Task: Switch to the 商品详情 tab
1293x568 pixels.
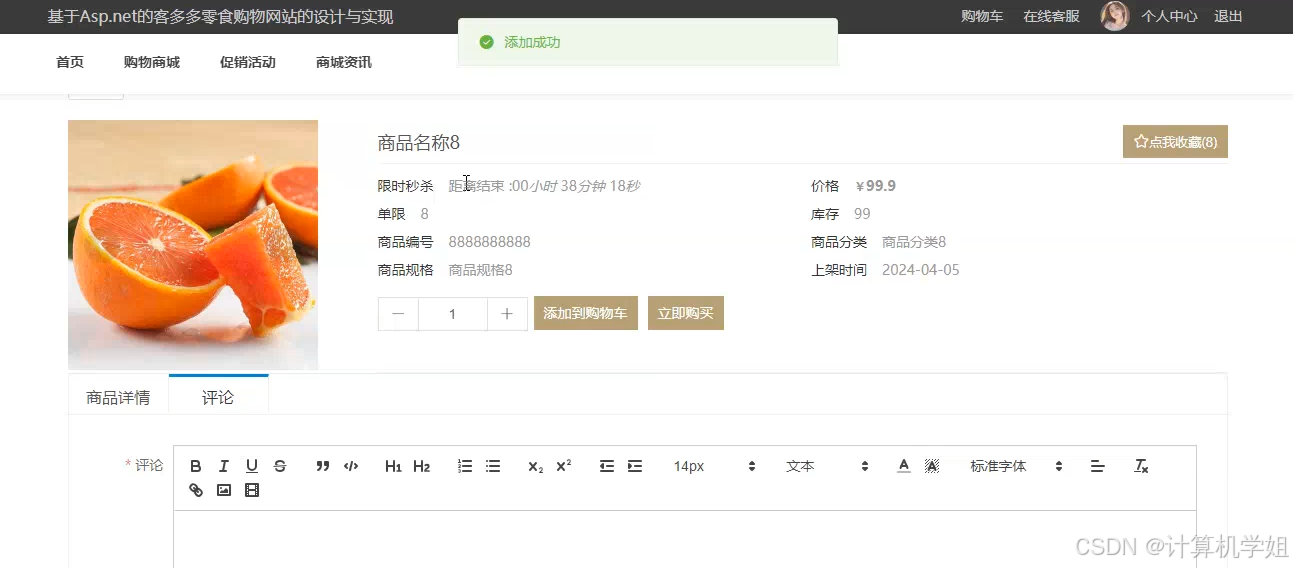Action: [118, 397]
